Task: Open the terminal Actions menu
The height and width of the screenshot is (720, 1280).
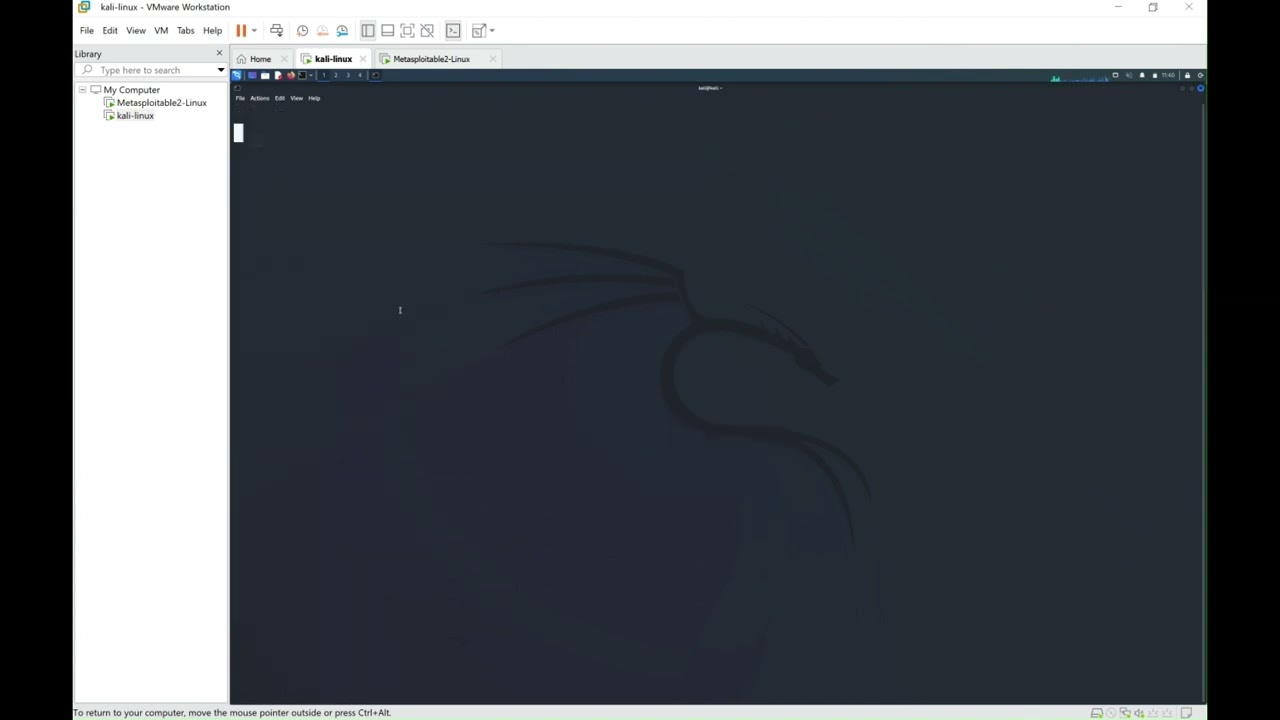Action: (x=260, y=98)
